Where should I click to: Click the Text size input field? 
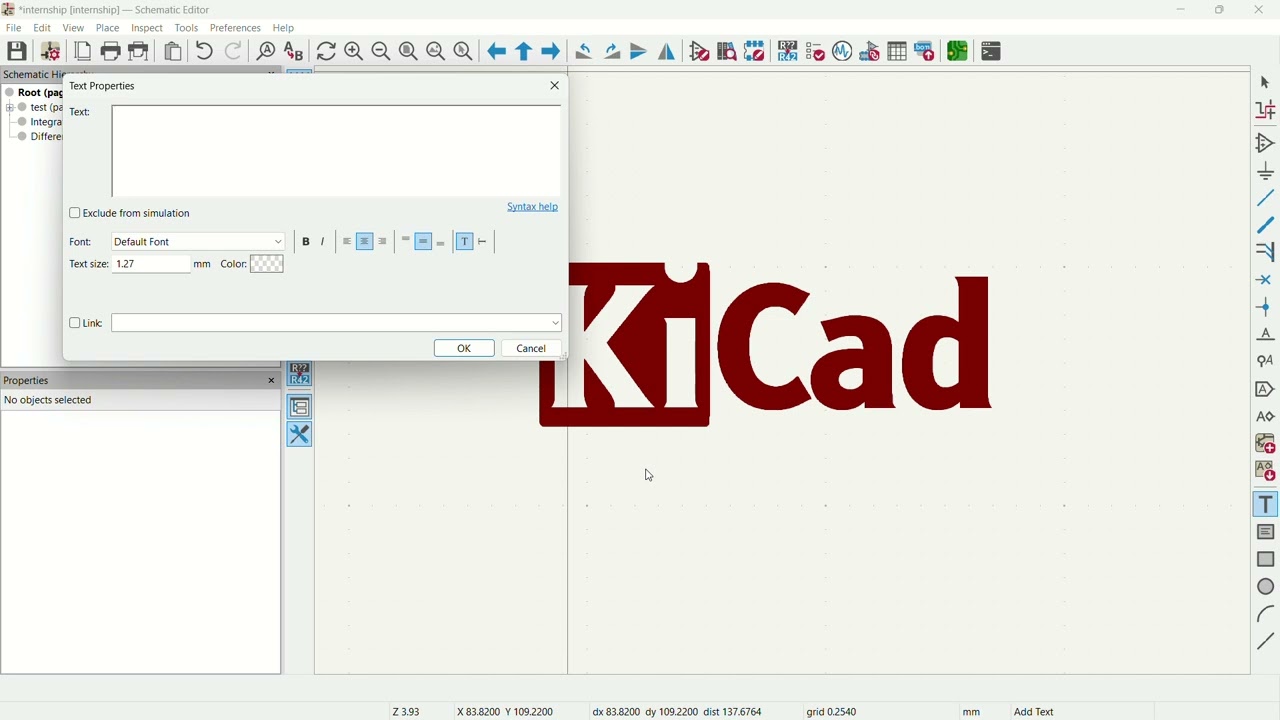150,265
